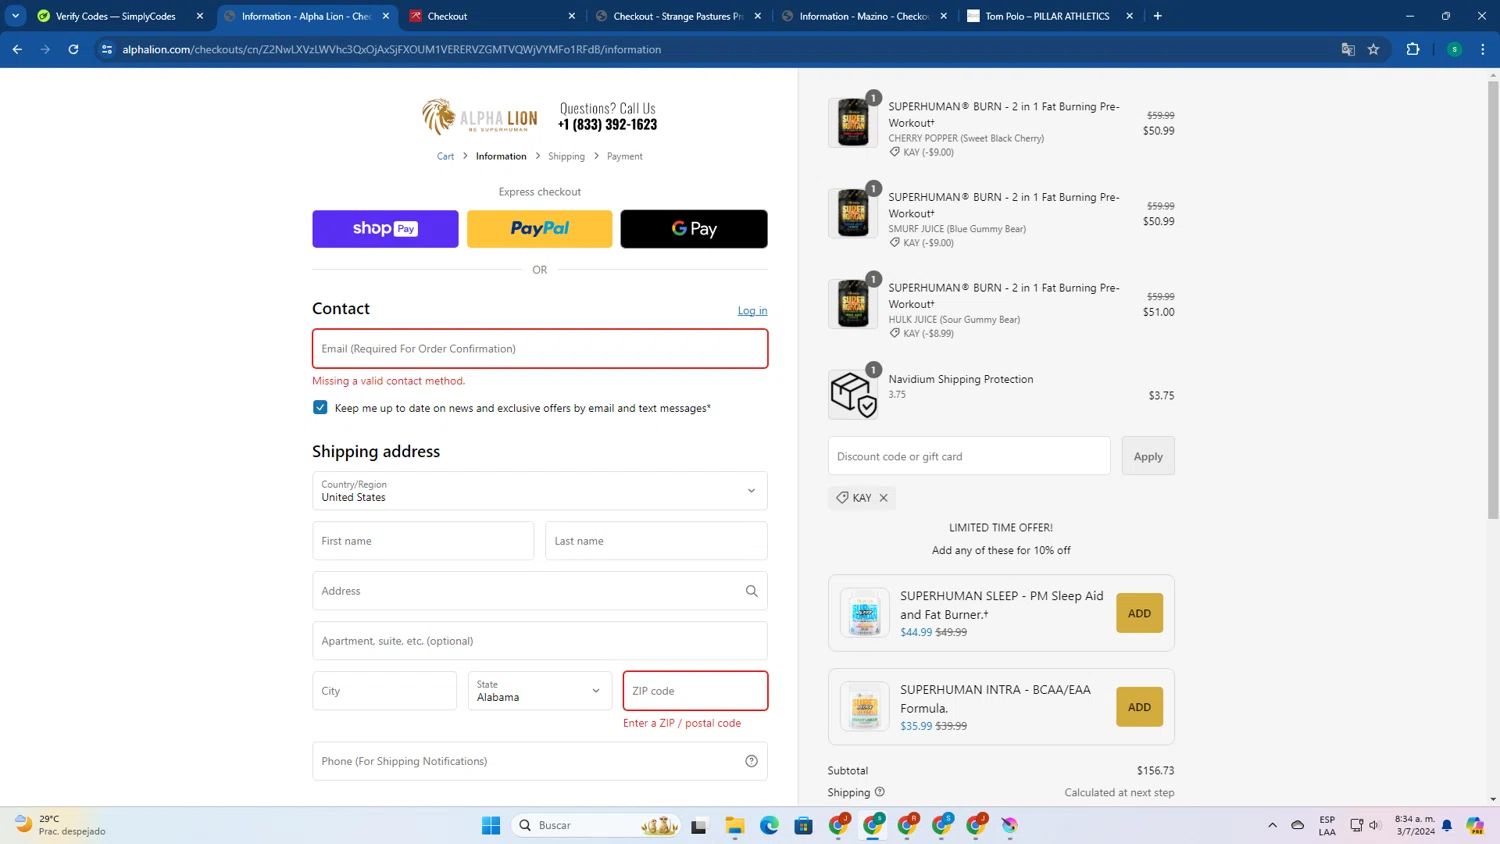Bookmark this page with the star icon
The image size is (1500, 844).
(1374, 49)
